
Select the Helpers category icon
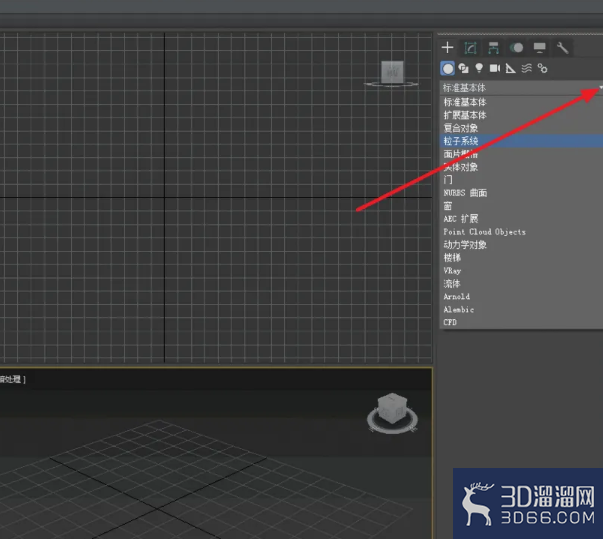(x=510, y=69)
